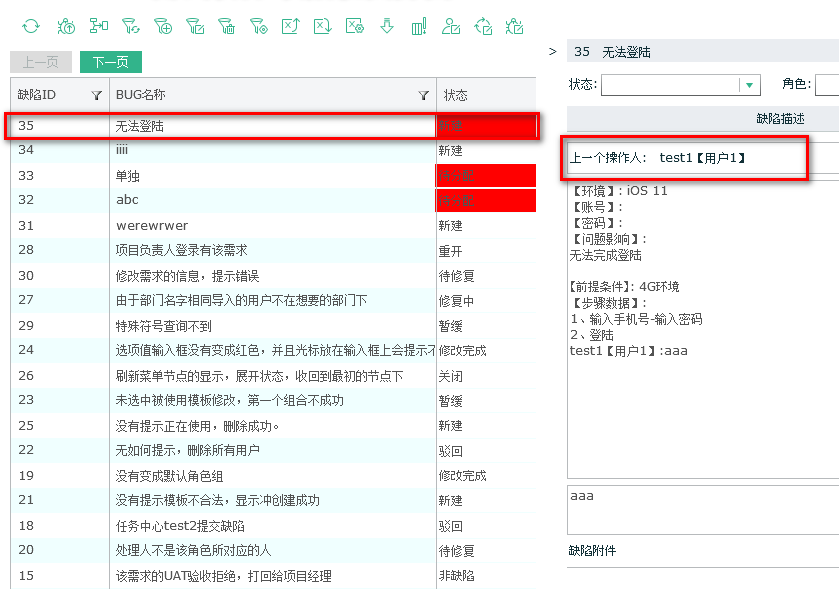The width and height of the screenshot is (839, 589).
Task: Click the comment box containing aaa
Action: (x=703, y=510)
